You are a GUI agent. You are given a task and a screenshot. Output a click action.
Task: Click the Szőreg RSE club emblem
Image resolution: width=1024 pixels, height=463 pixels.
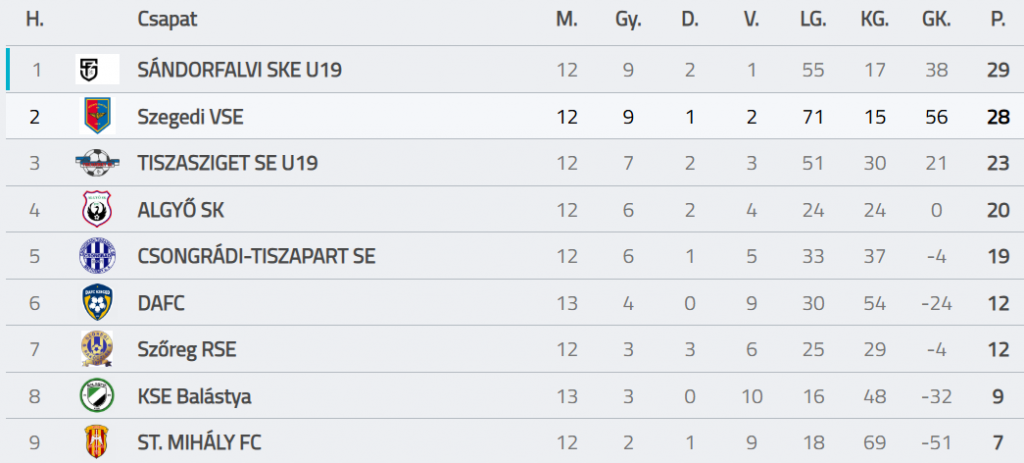click(x=97, y=349)
